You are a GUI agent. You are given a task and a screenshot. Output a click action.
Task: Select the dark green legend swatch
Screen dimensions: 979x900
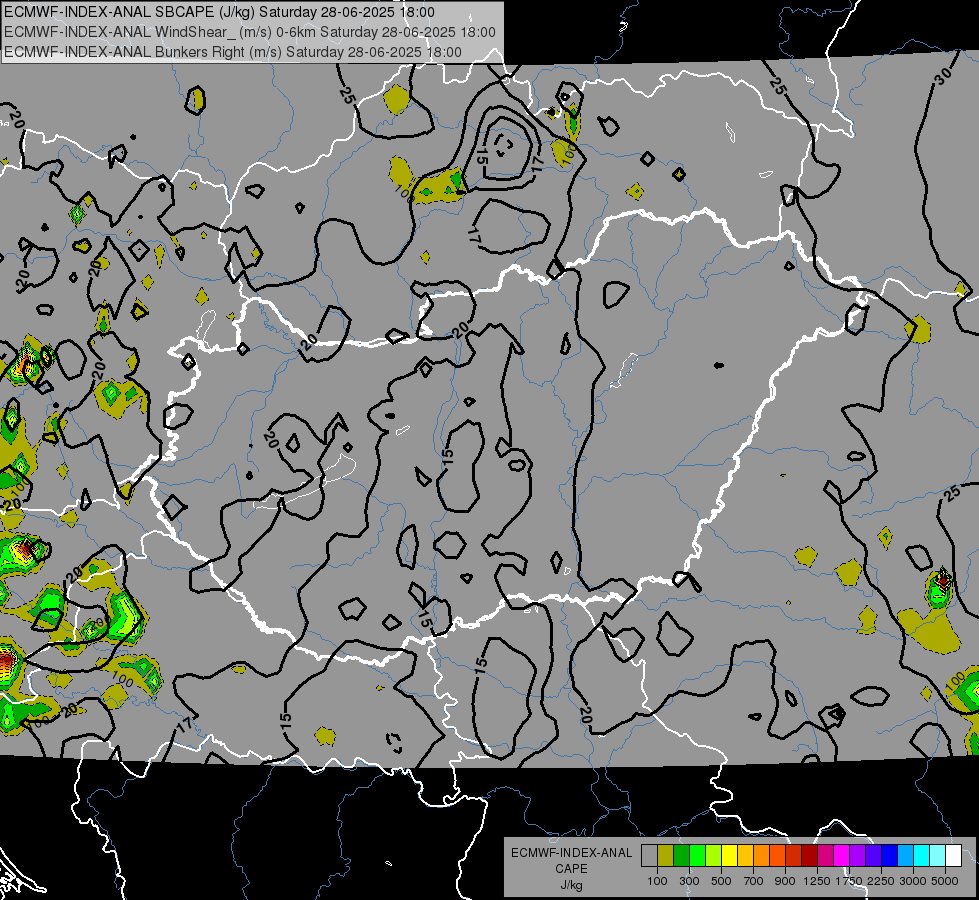click(x=681, y=855)
